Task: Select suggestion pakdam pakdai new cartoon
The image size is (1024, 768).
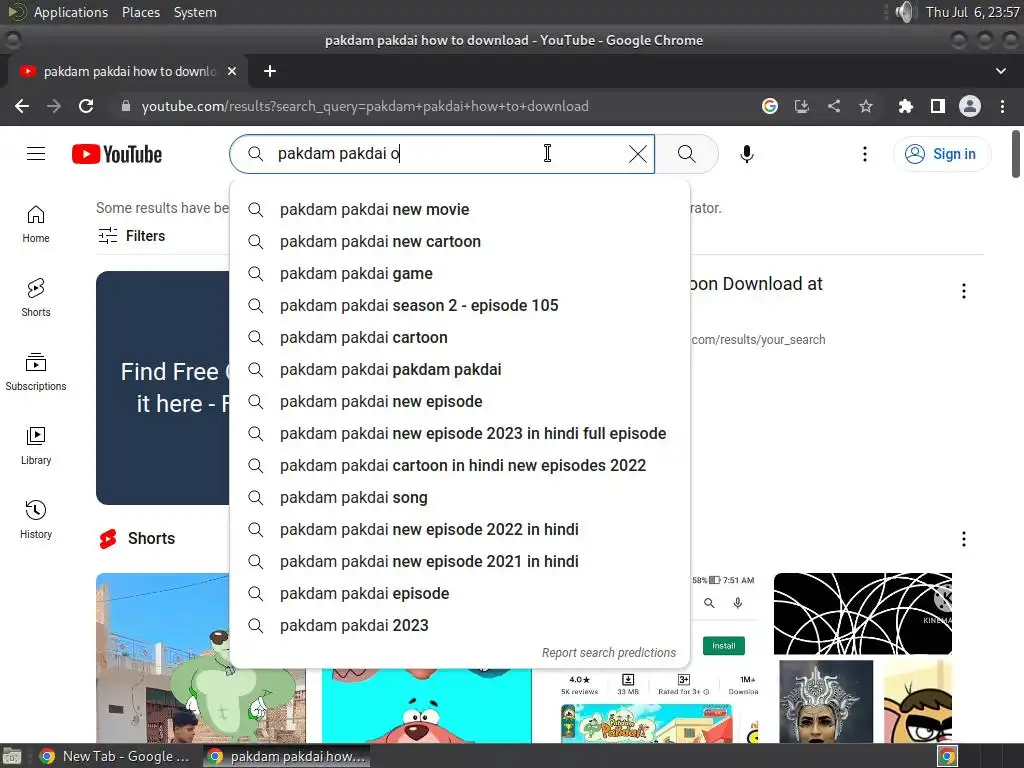Action: (460, 242)
